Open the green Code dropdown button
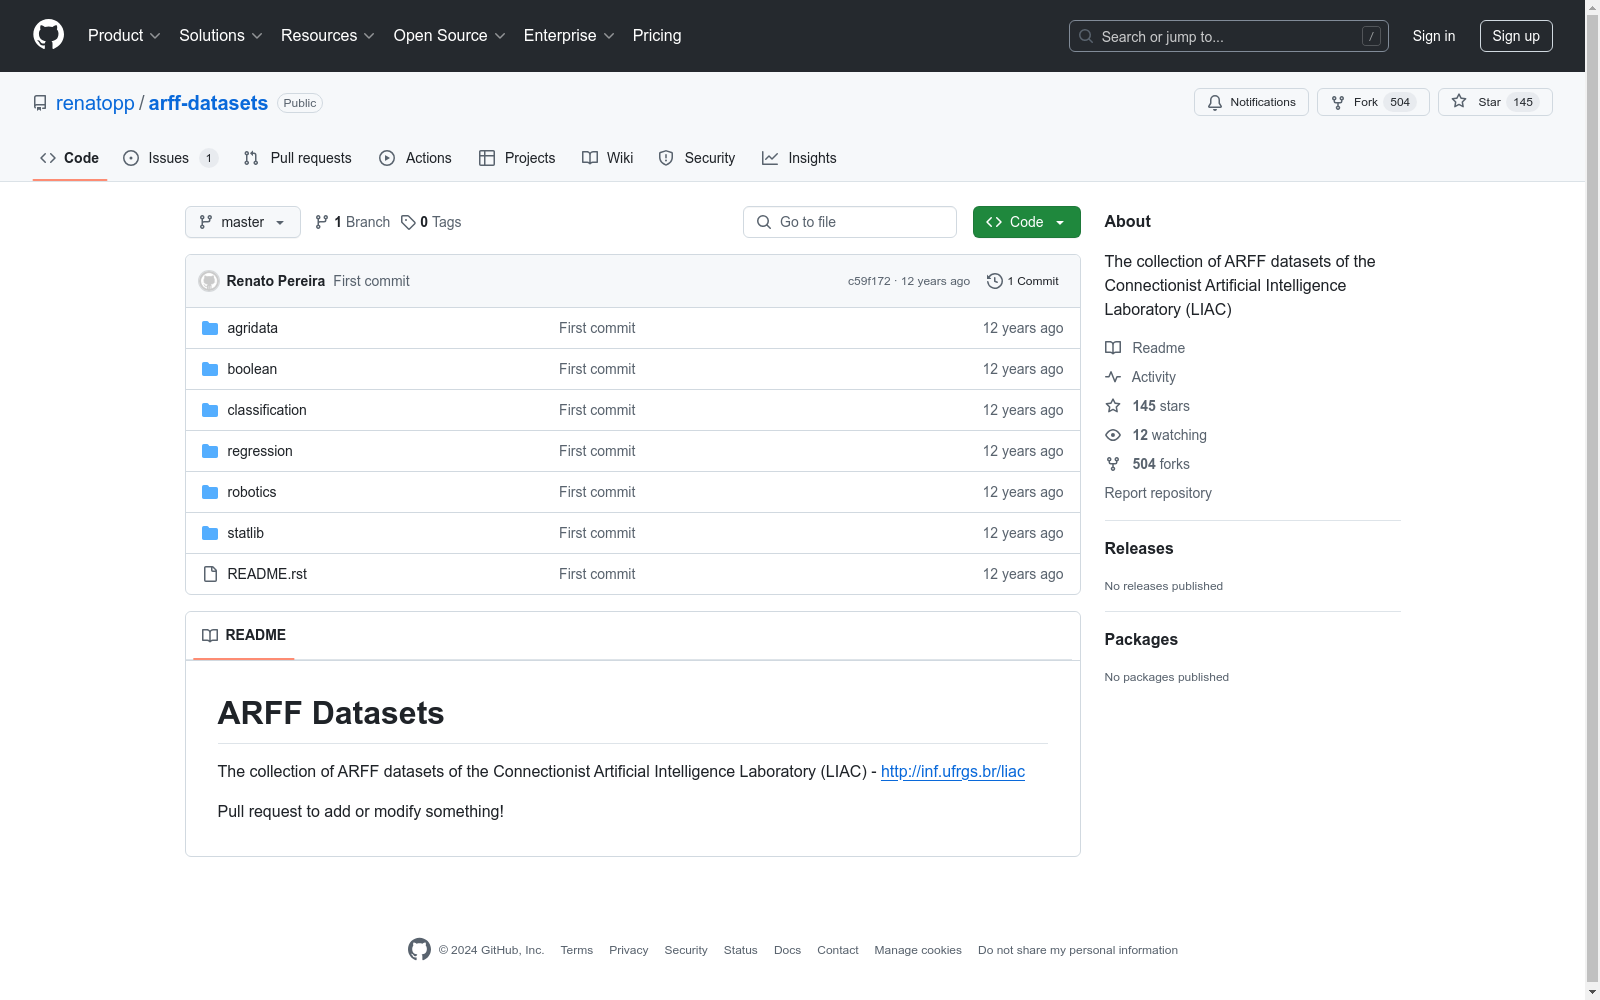This screenshot has height=1000, width=1600. click(x=1026, y=222)
